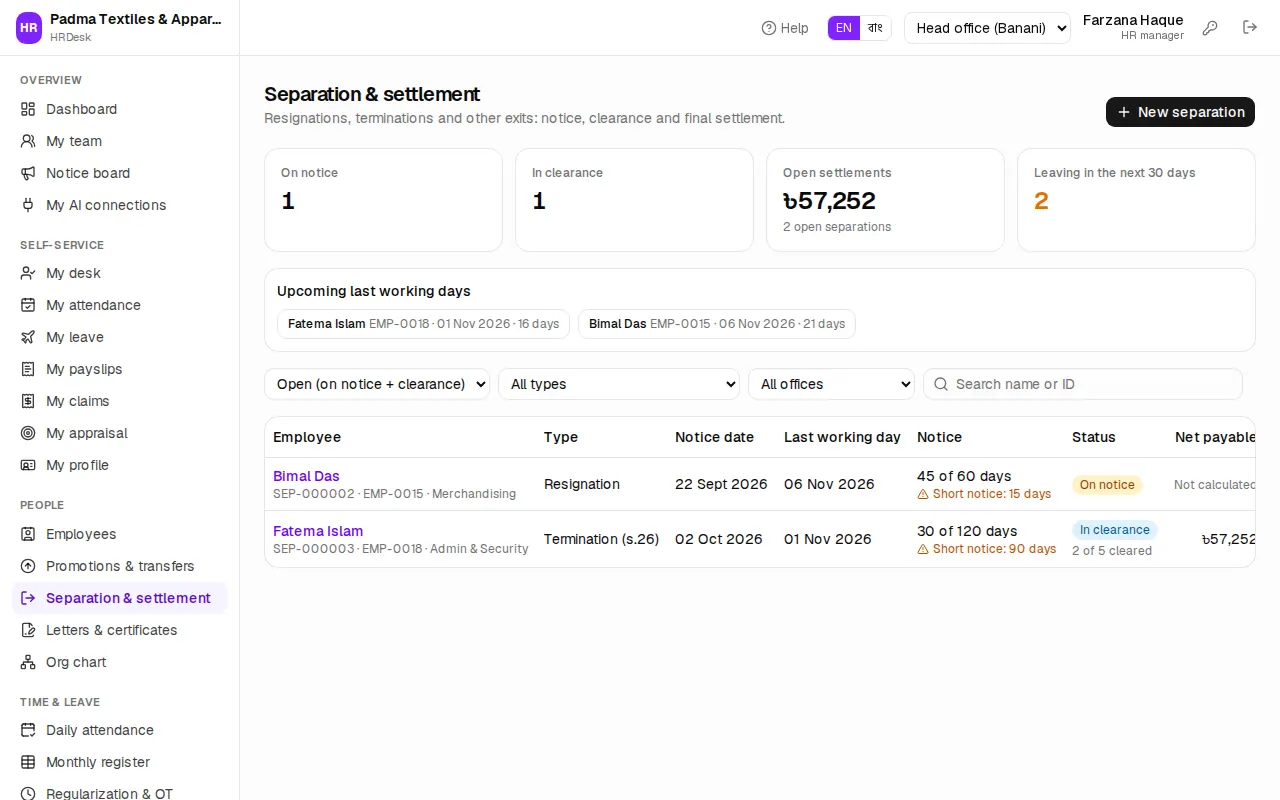Image resolution: width=1280 pixels, height=800 pixels.
Task: Open My AI connections
Action: click(x=120, y=205)
